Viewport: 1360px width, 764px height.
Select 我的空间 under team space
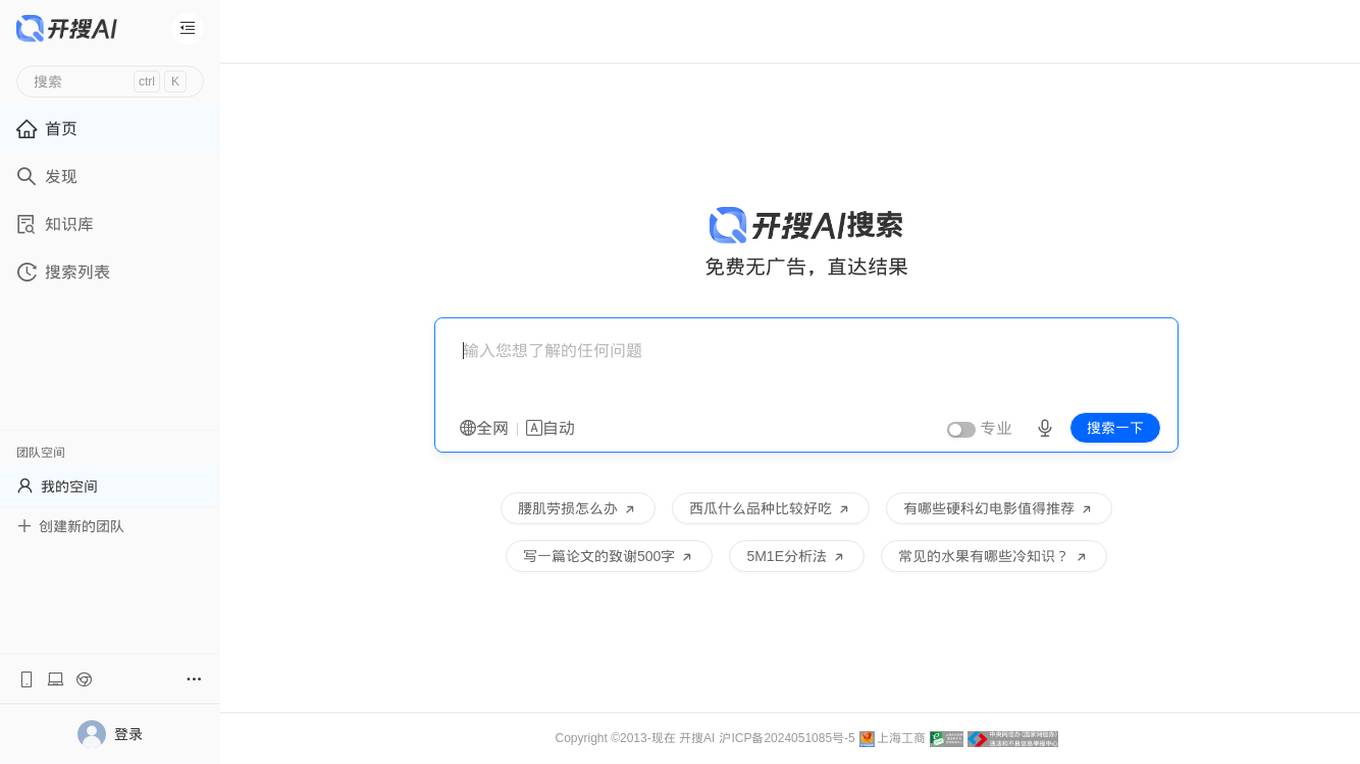[x=110, y=486]
